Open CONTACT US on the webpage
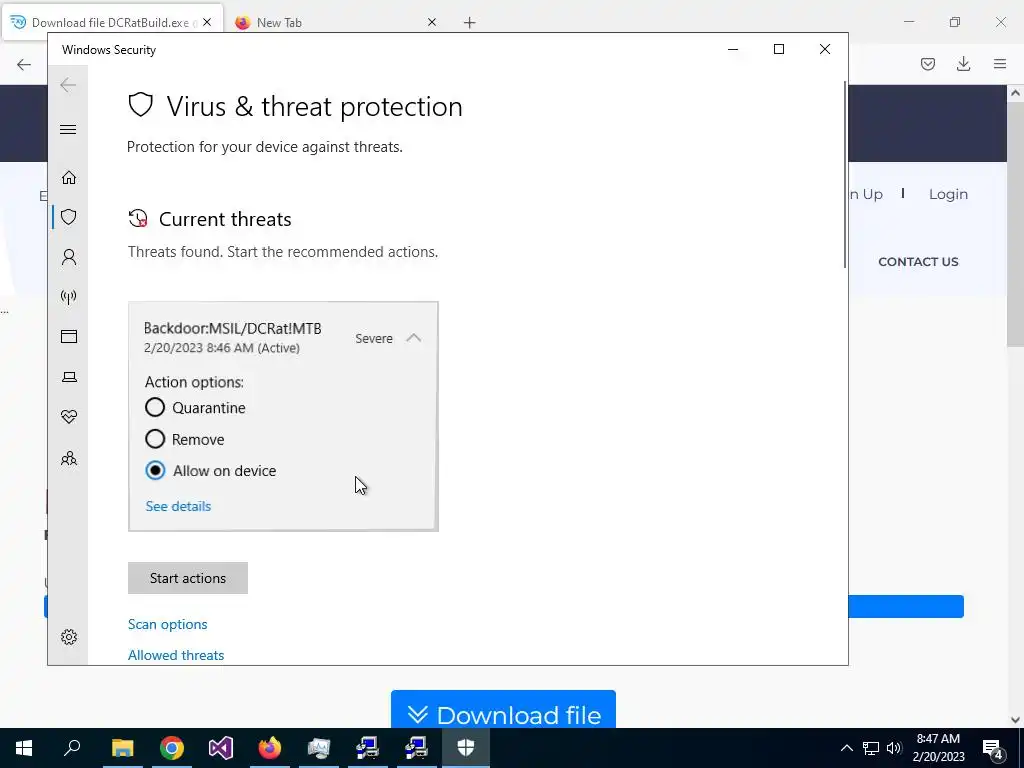 918,262
